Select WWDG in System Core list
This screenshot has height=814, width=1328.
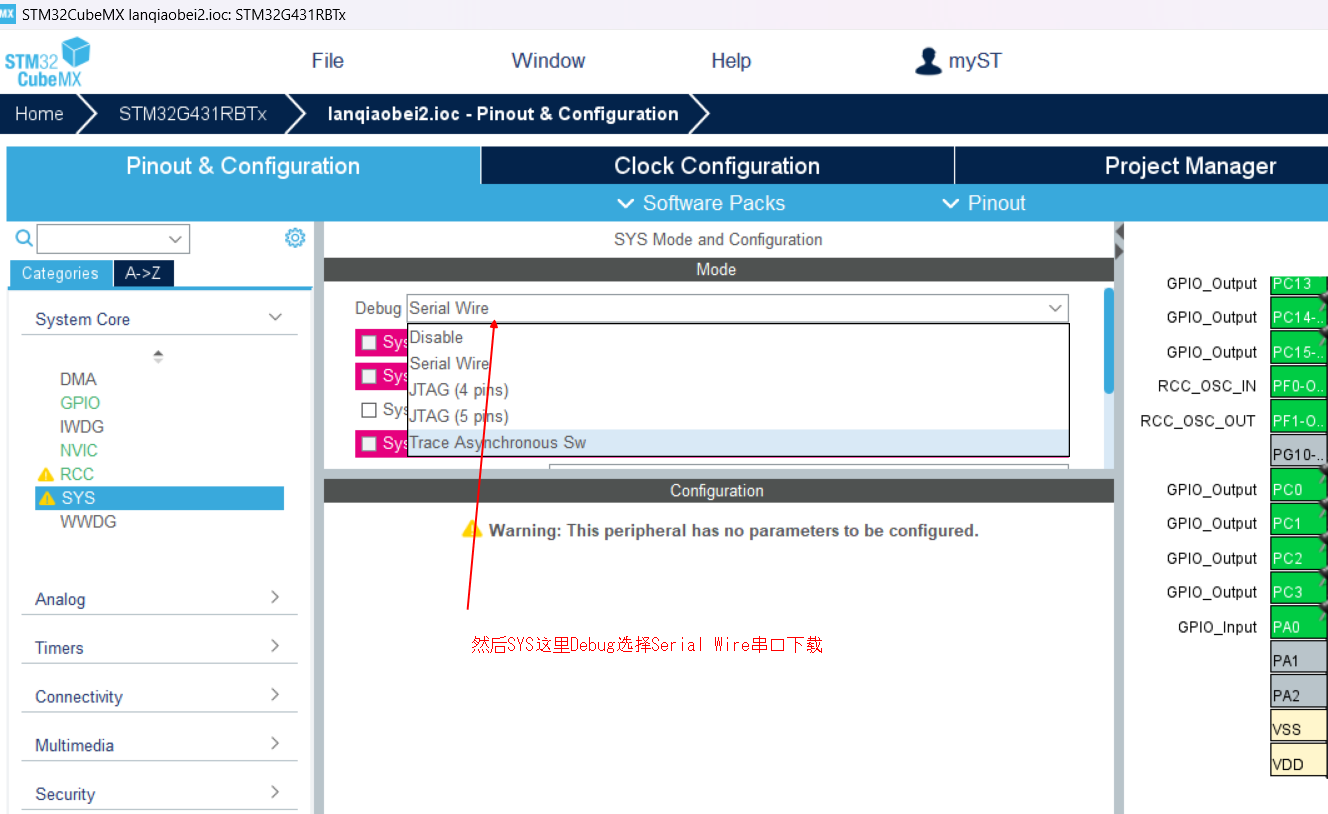[89, 522]
